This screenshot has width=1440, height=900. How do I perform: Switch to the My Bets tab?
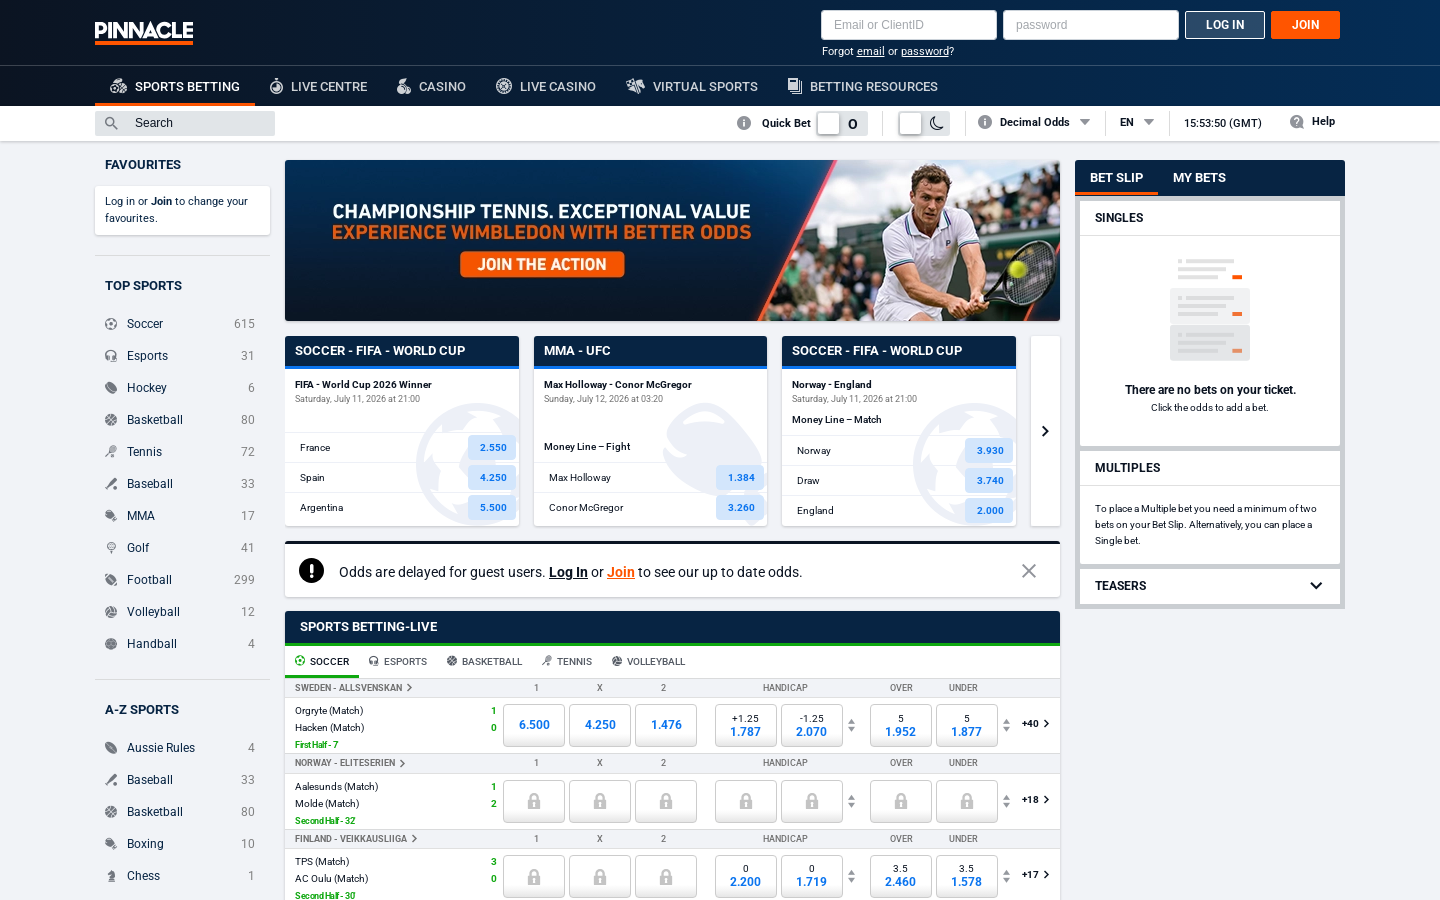click(x=1199, y=178)
